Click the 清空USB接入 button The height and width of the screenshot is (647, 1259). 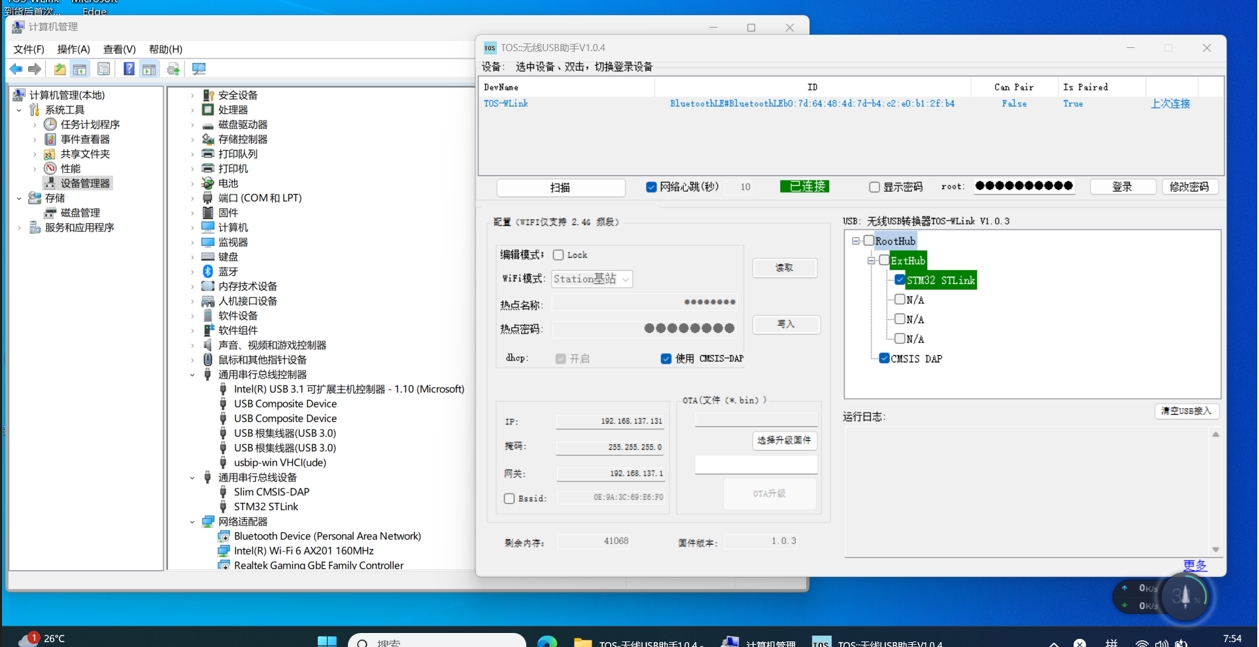(x=1186, y=411)
